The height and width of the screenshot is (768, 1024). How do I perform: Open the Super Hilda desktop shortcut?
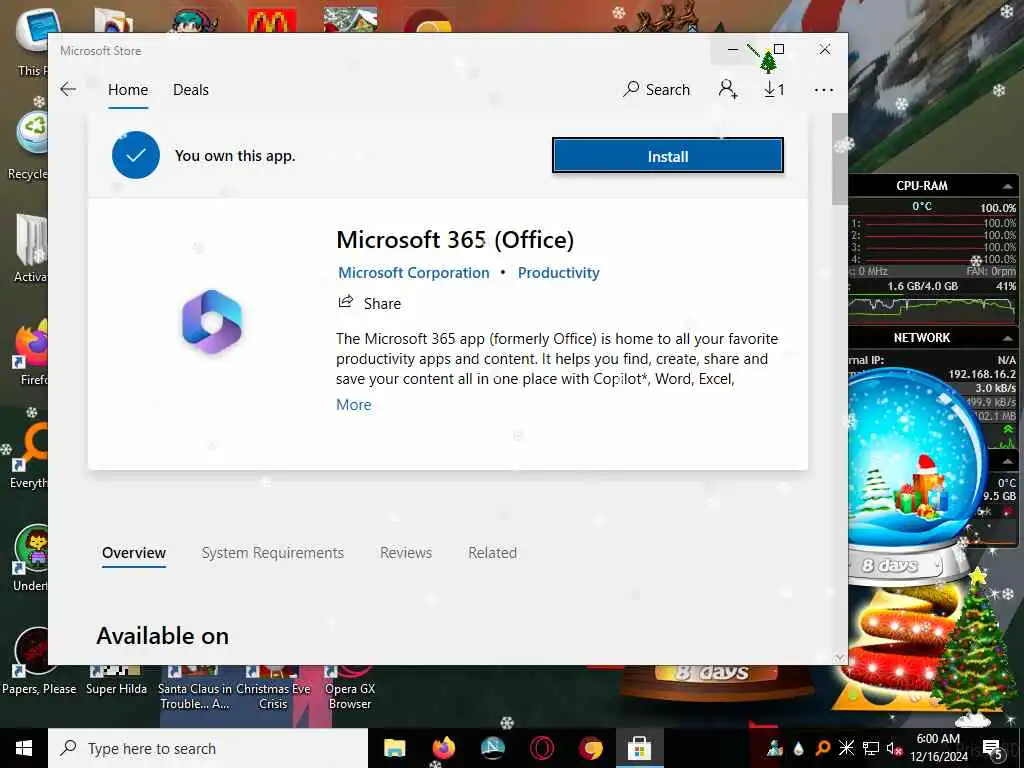[x=116, y=680]
